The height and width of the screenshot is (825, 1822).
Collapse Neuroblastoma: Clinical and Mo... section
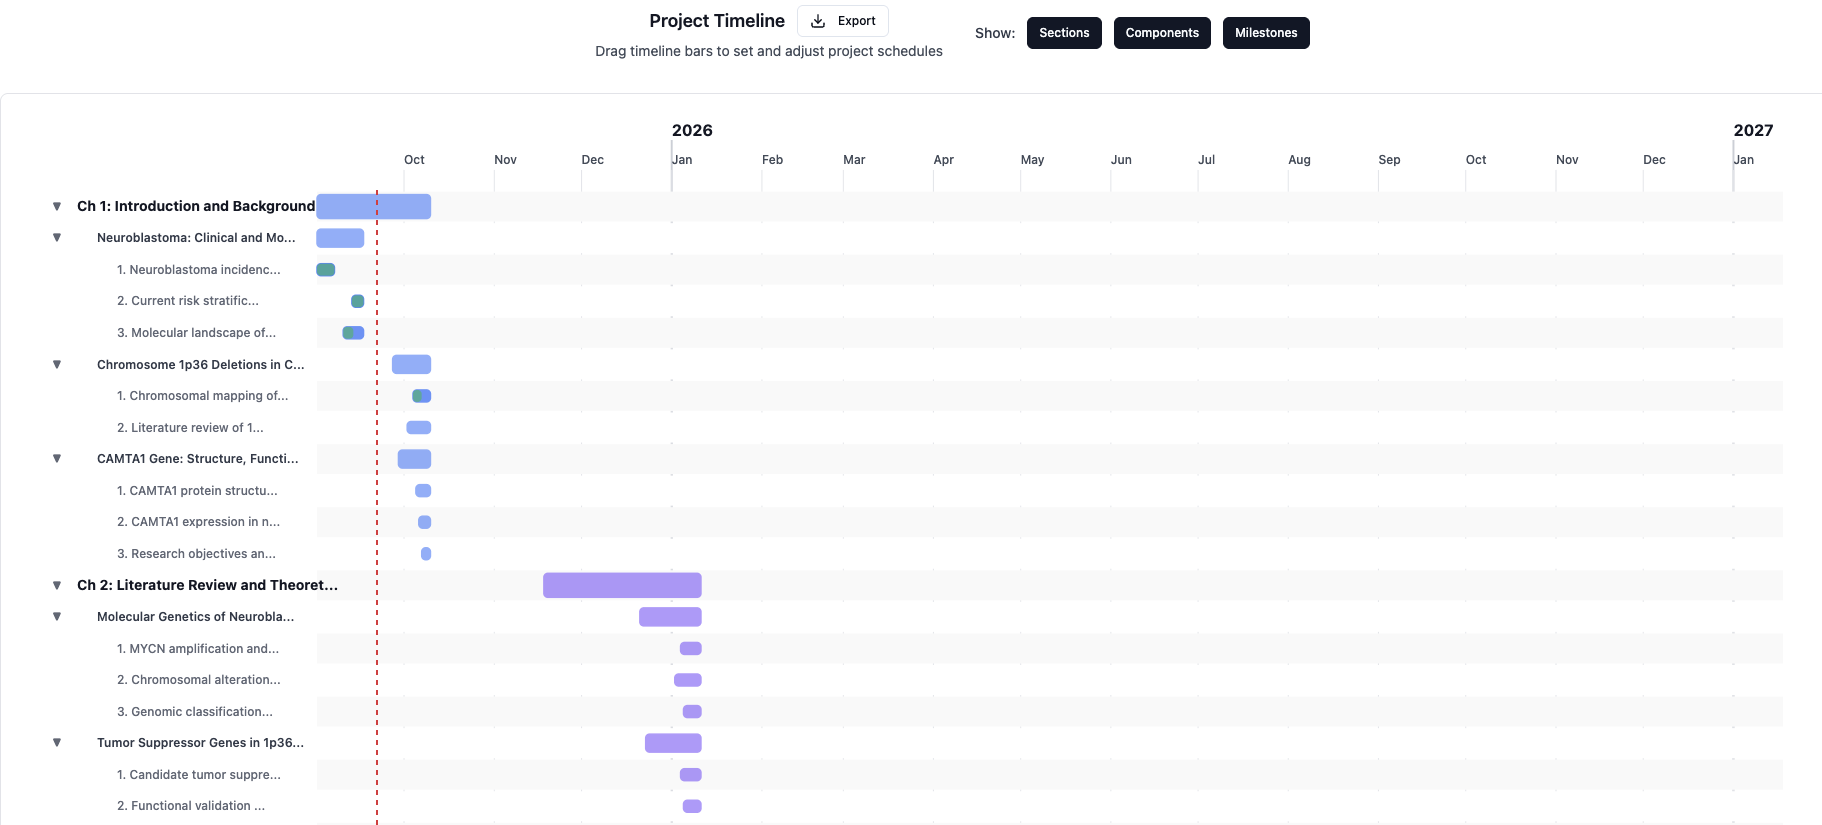point(57,238)
